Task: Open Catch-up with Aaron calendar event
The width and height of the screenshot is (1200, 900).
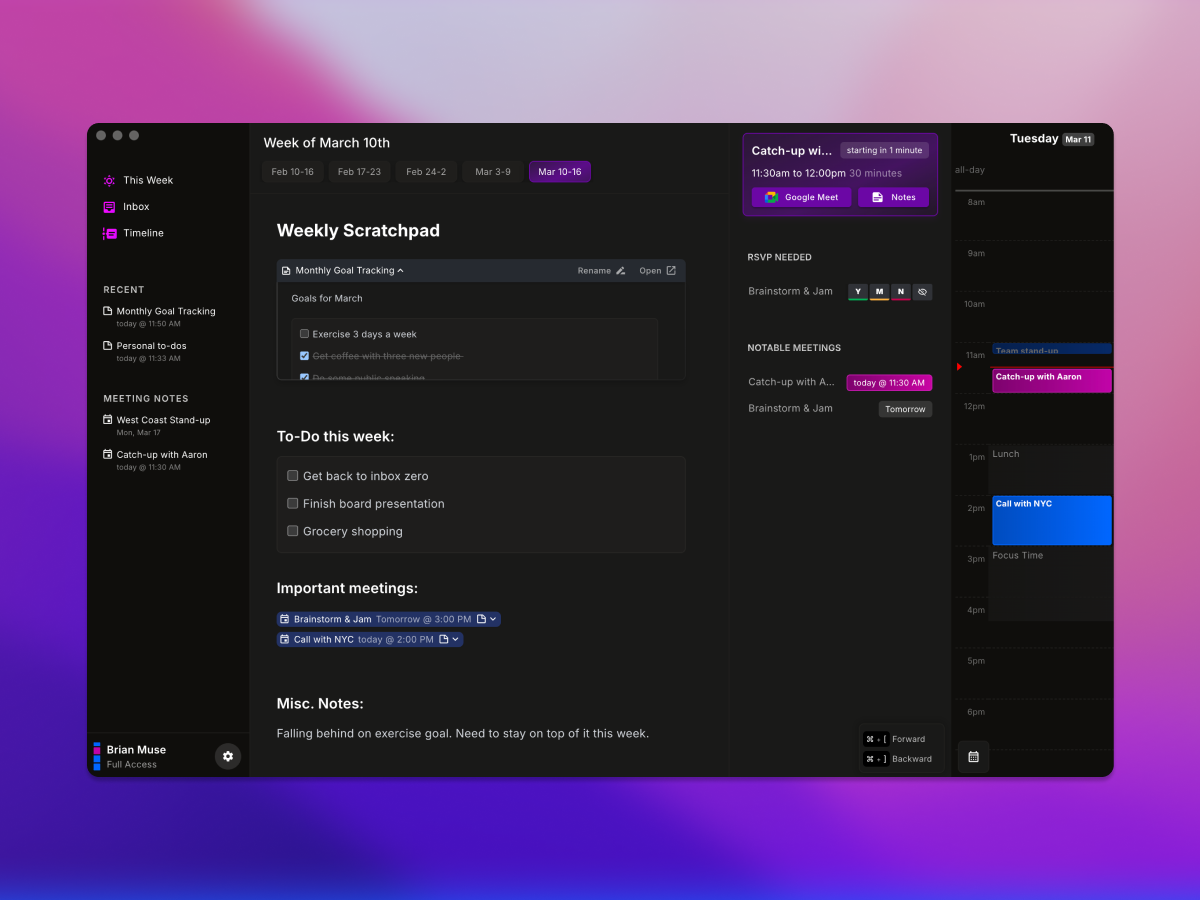Action: point(1052,380)
